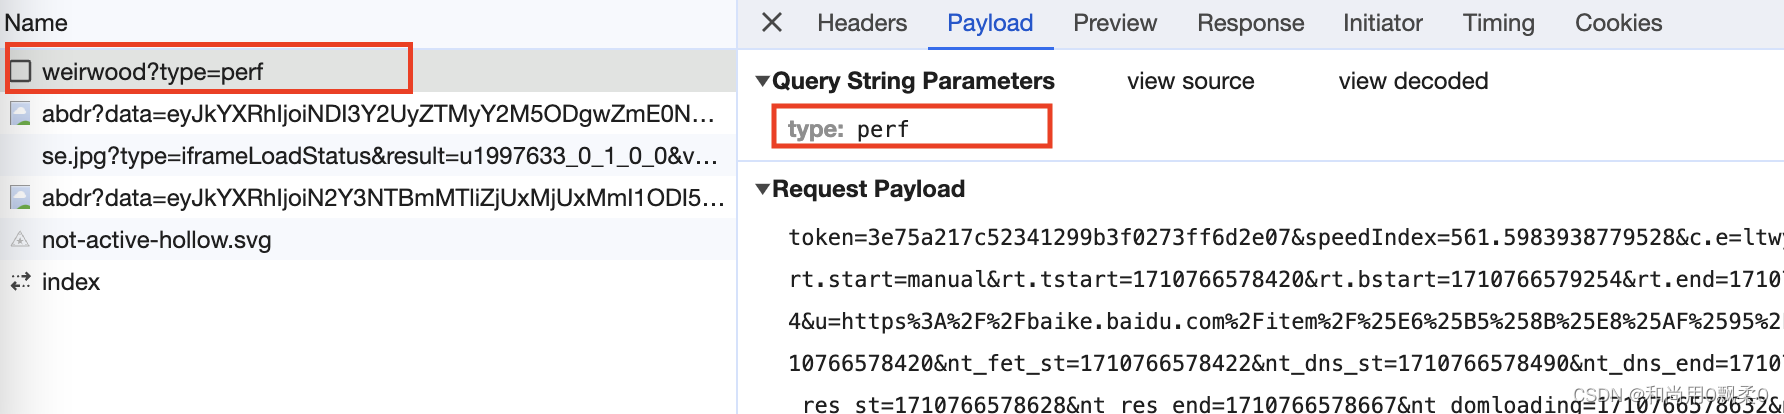Click the index request arrows icon
The image size is (1784, 414).
(20, 282)
